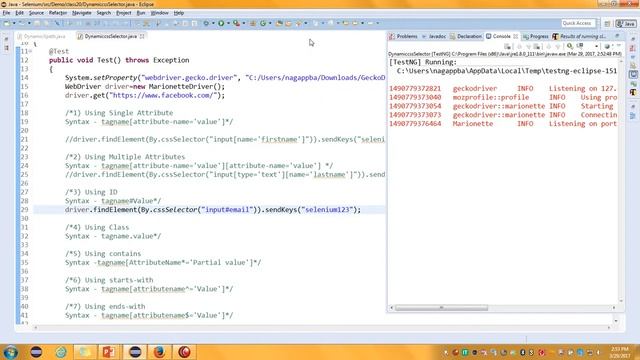Viewport: 640px width, 360px height.
Task: Open the Source menu
Action: pos(36,13)
